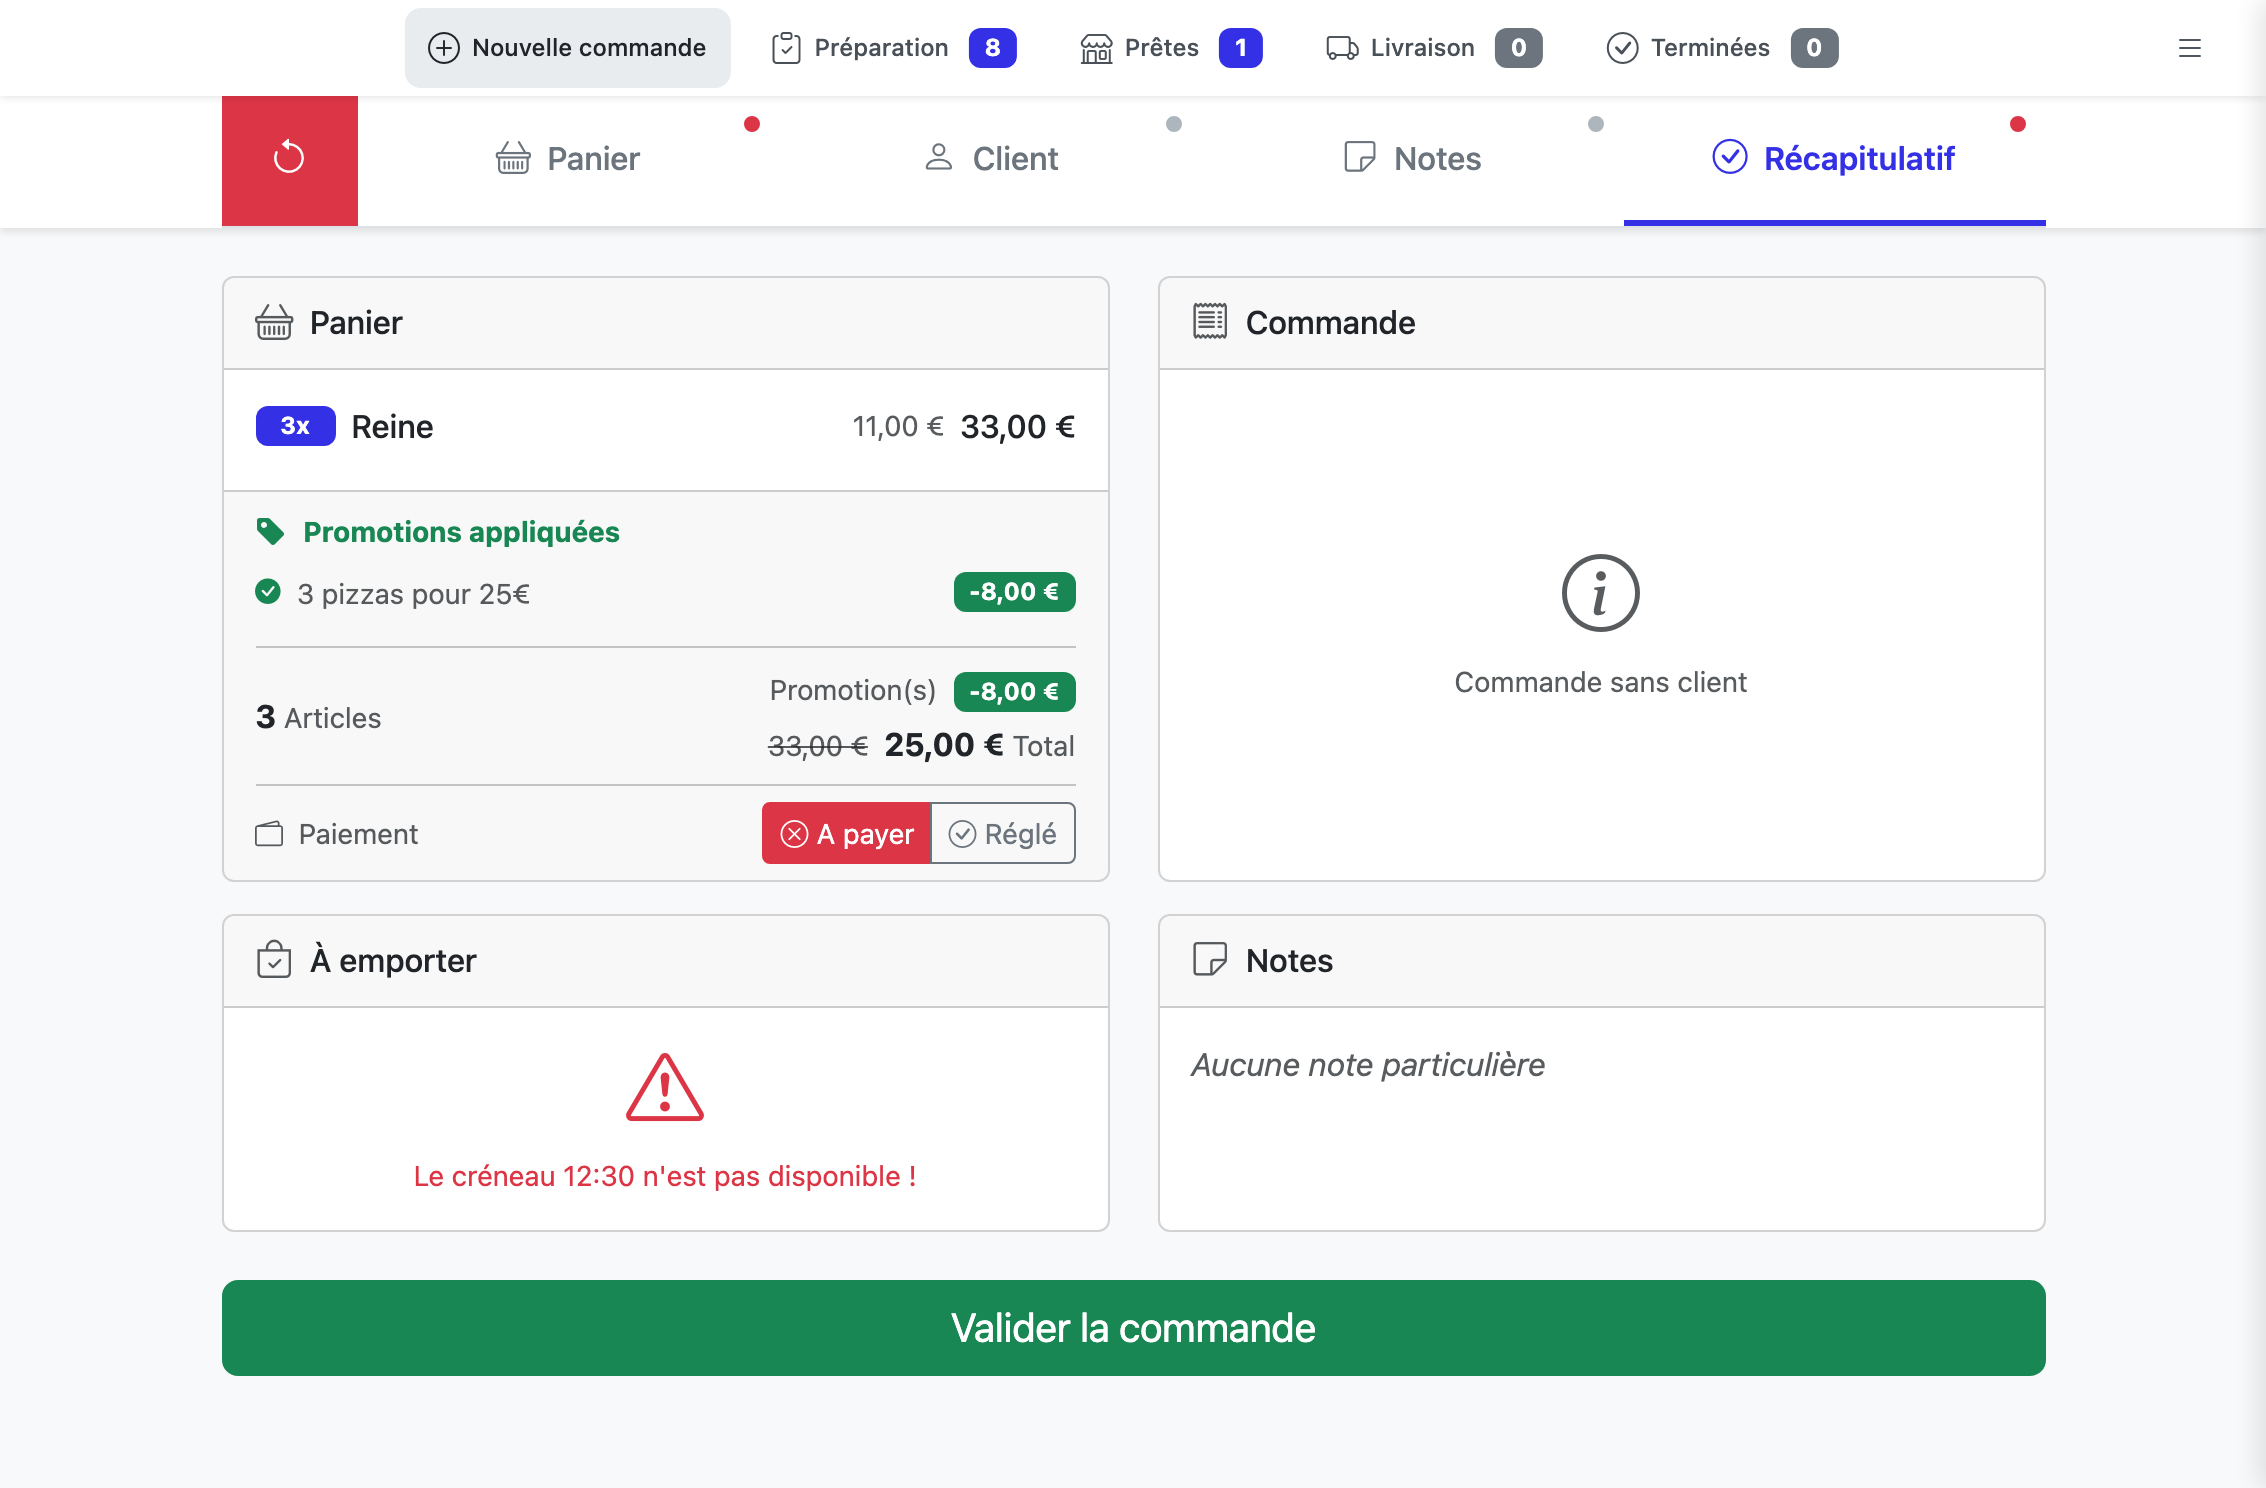Click the 25,00 € total amount
The image size is (2266, 1488).
coord(944,745)
